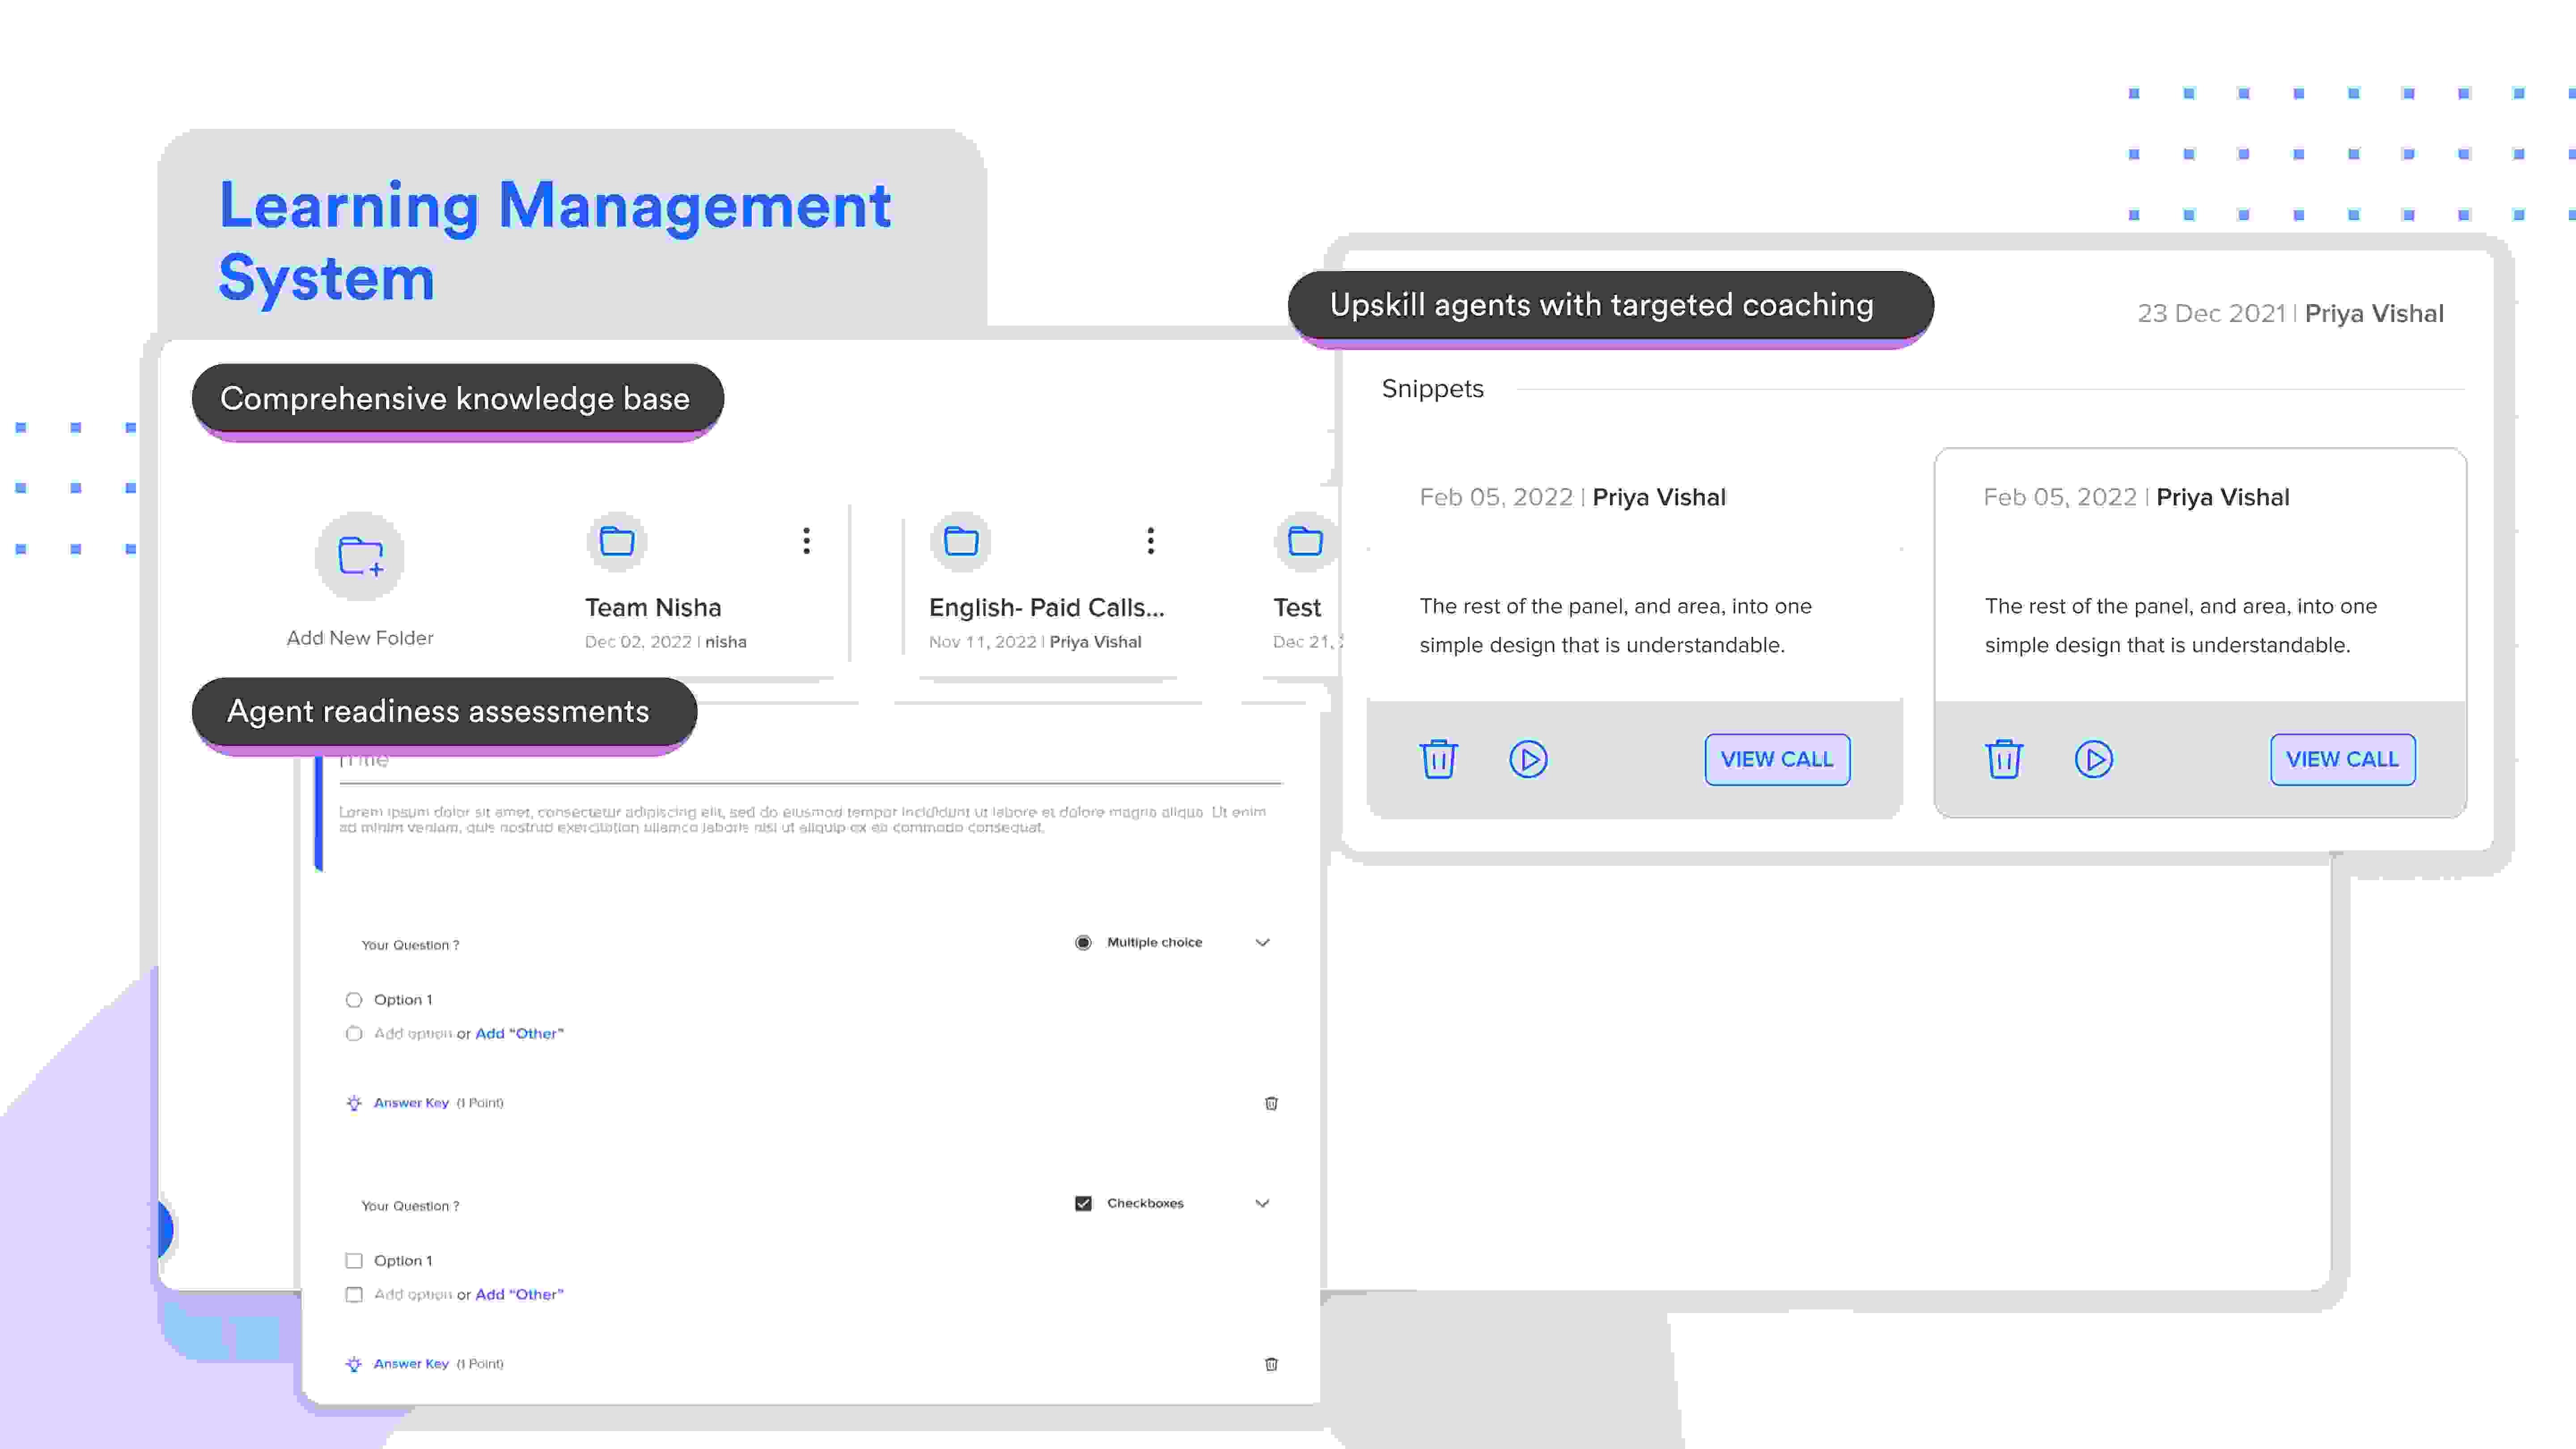Toggle the Checkboxes question type indicator
The width and height of the screenshot is (2576, 1449).
tap(1083, 1203)
